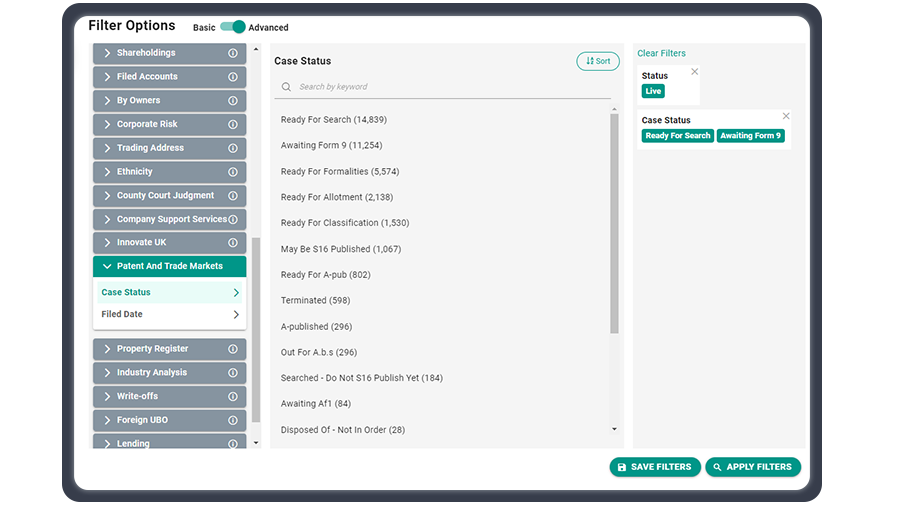Open info icon for By Owners
The width and height of the screenshot is (915, 506).
click(x=233, y=101)
